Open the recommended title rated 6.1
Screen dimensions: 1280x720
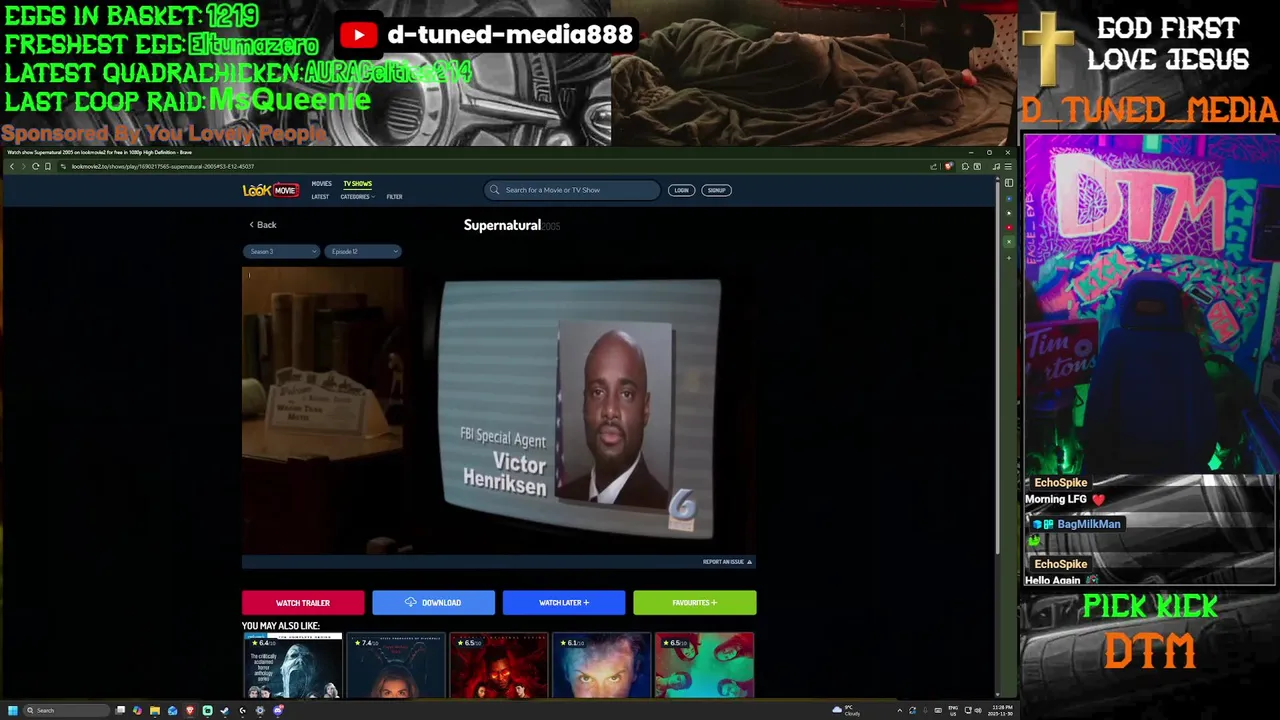[601, 665]
